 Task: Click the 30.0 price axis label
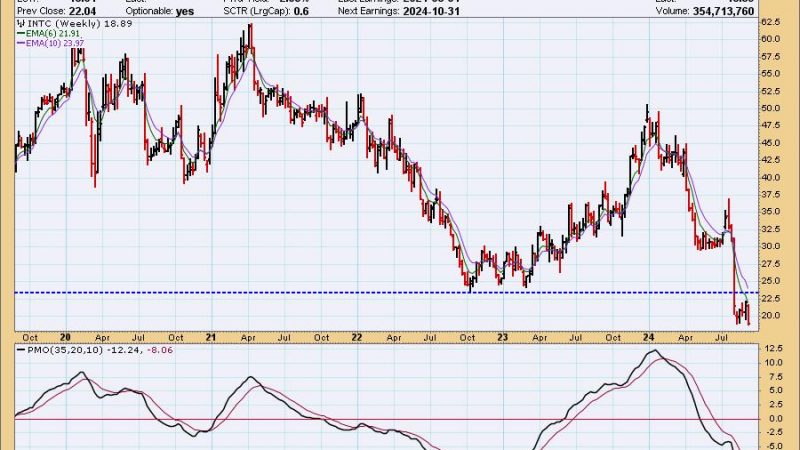click(770, 246)
